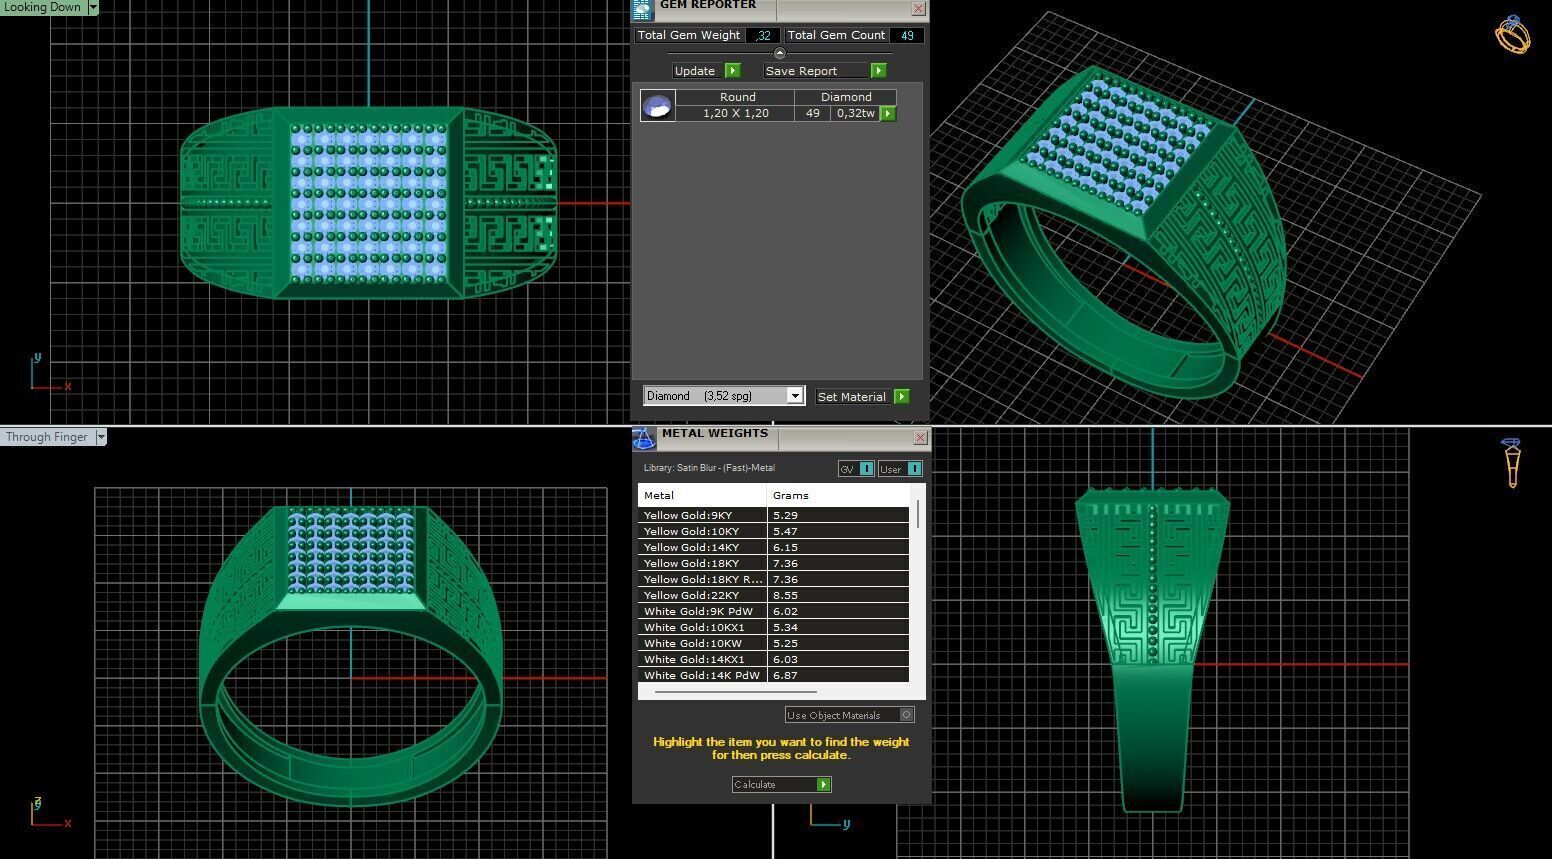Click the Total Gem Count value field

pyautogui.click(x=907, y=35)
